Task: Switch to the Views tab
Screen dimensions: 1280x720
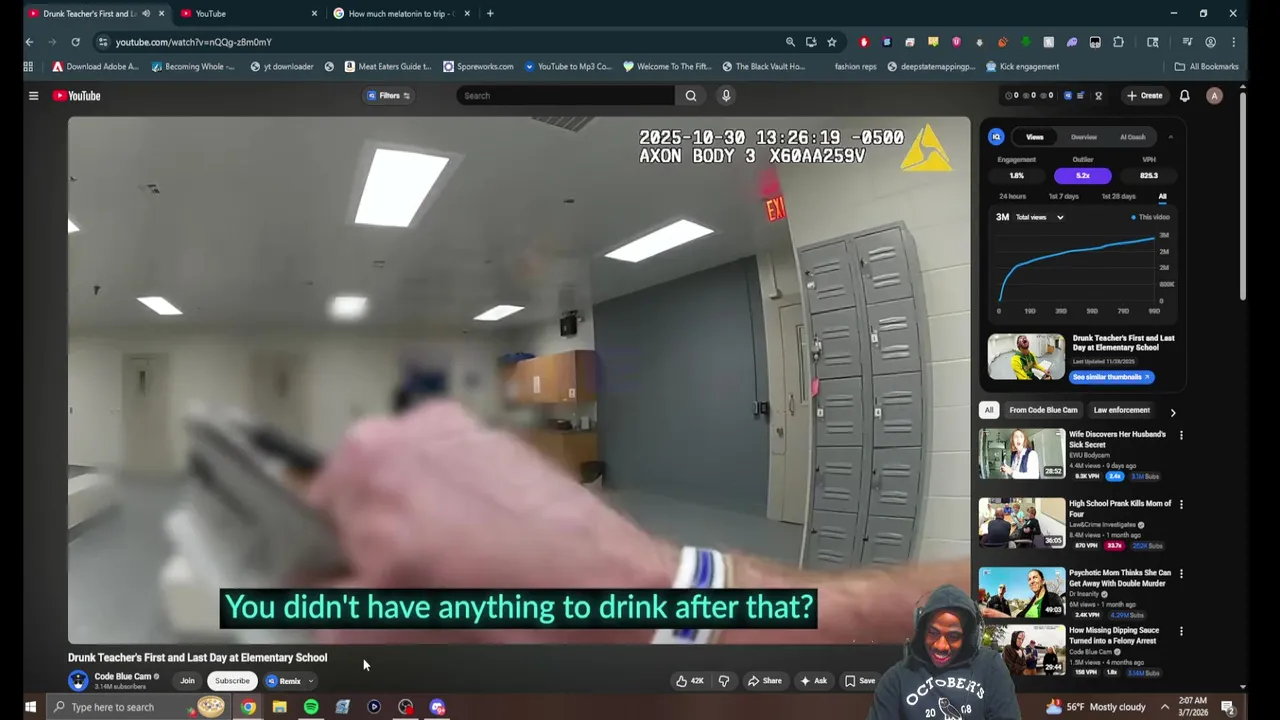Action: click(x=1035, y=137)
